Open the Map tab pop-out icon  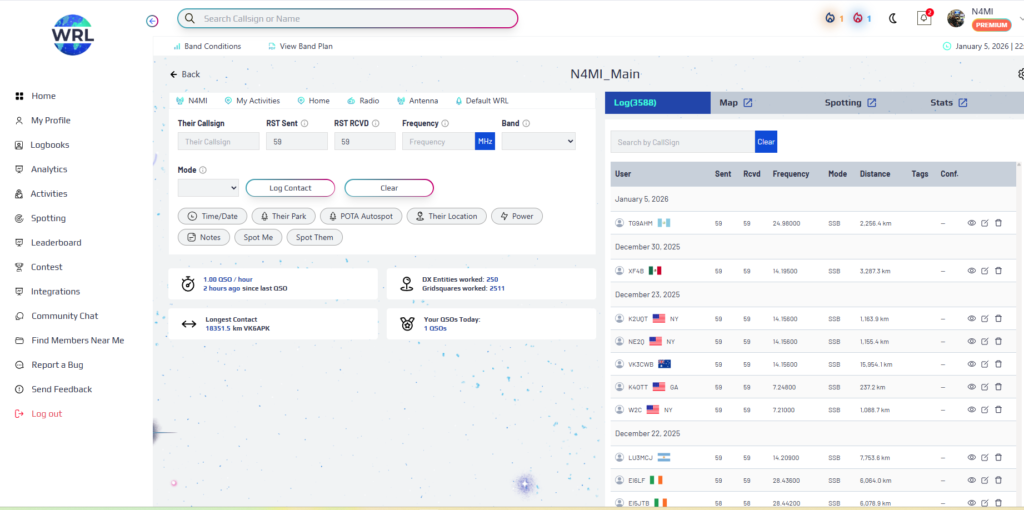point(747,103)
